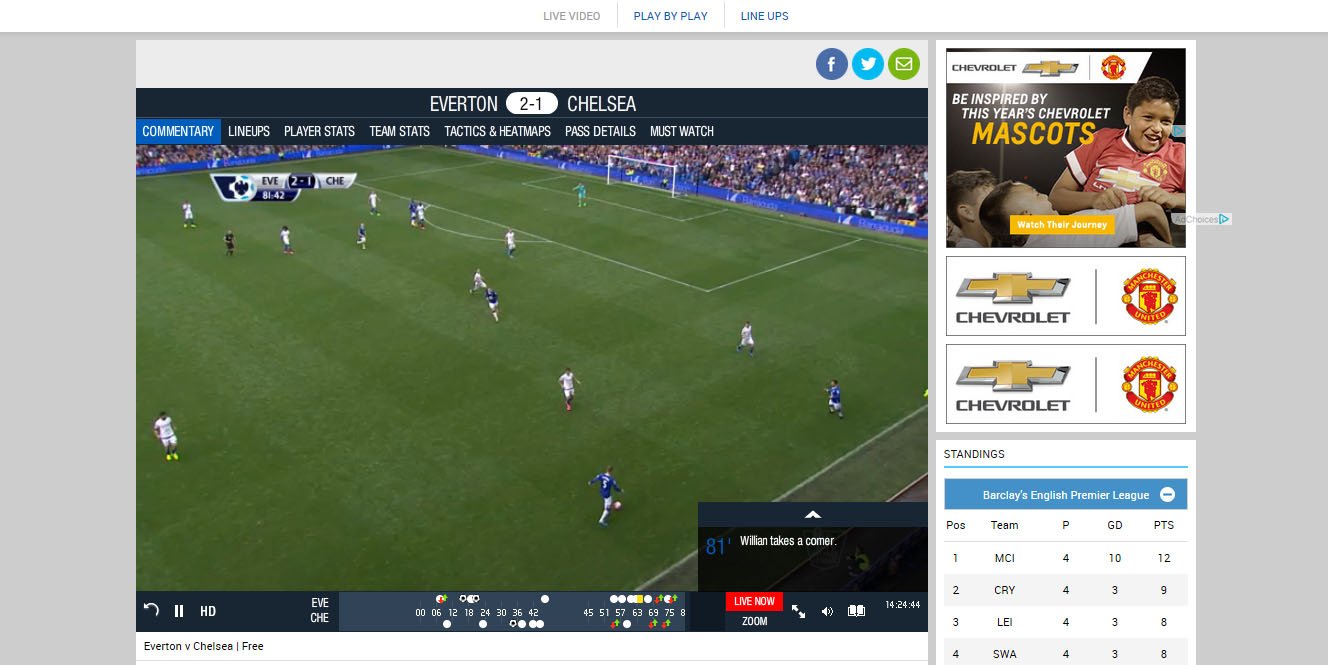Click the replay back arrow icon
The height and width of the screenshot is (665, 1328).
151,610
